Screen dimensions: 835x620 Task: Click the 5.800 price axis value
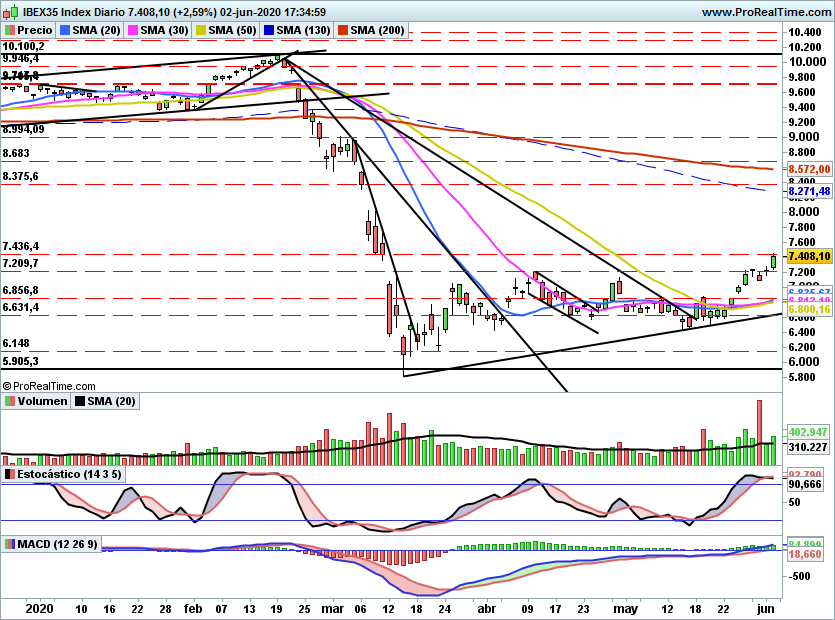point(802,377)
